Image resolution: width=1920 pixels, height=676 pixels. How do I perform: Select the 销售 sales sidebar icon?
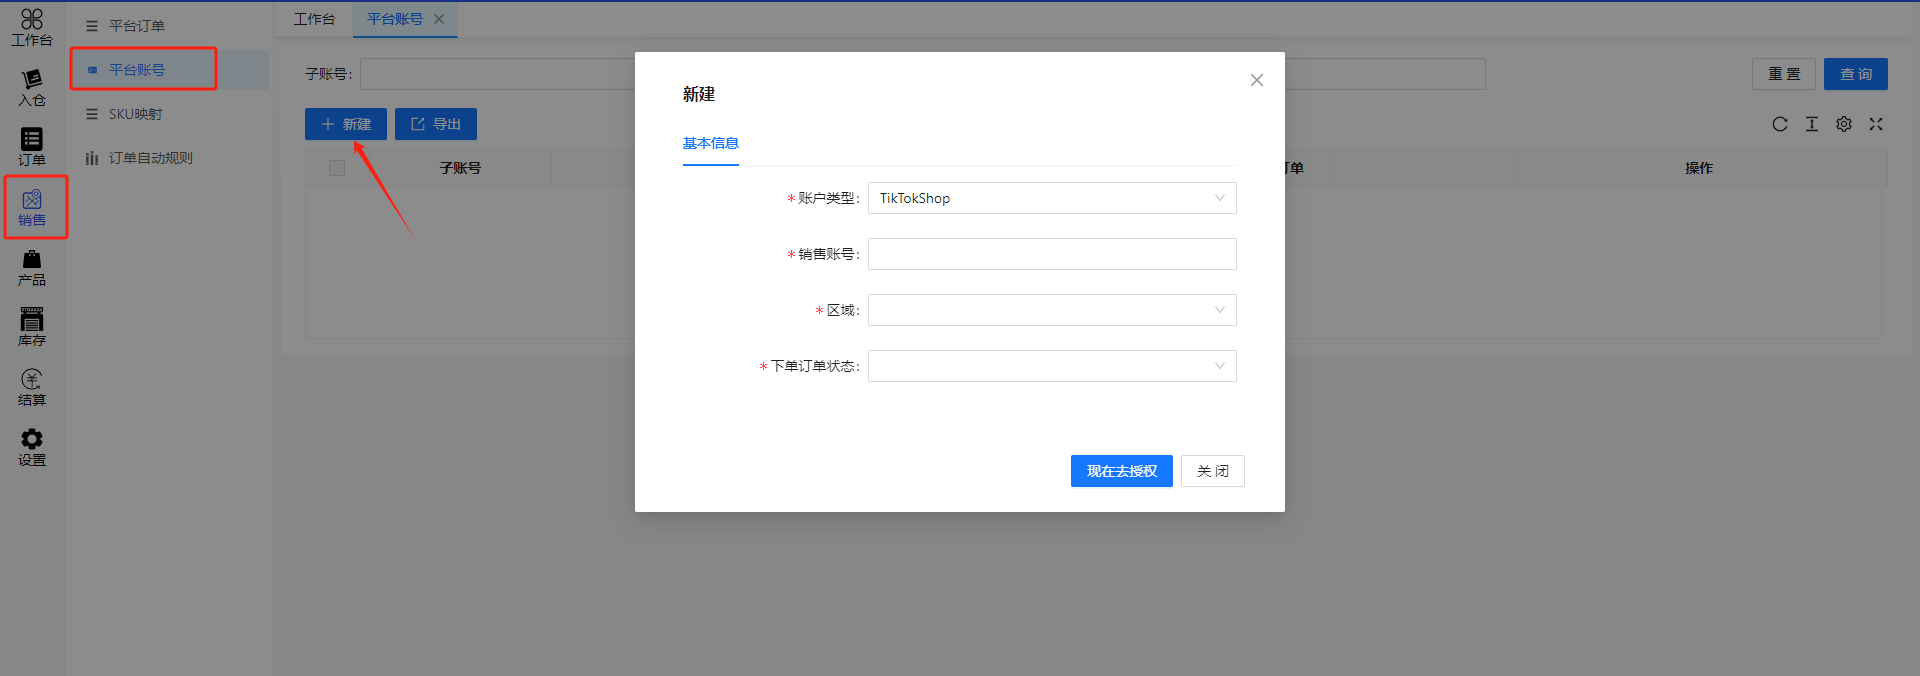(32, 208)
